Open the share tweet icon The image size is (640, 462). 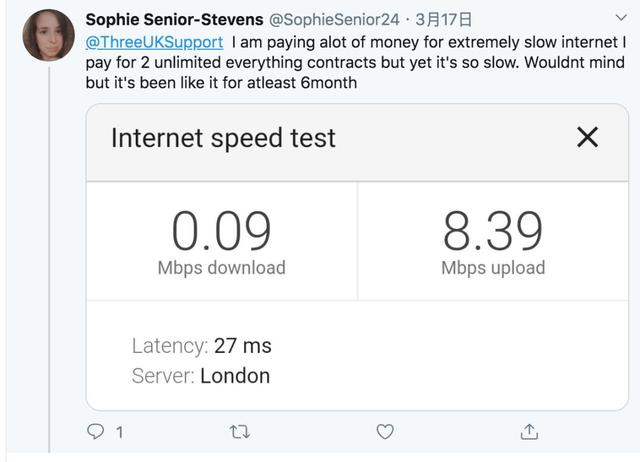529,432
